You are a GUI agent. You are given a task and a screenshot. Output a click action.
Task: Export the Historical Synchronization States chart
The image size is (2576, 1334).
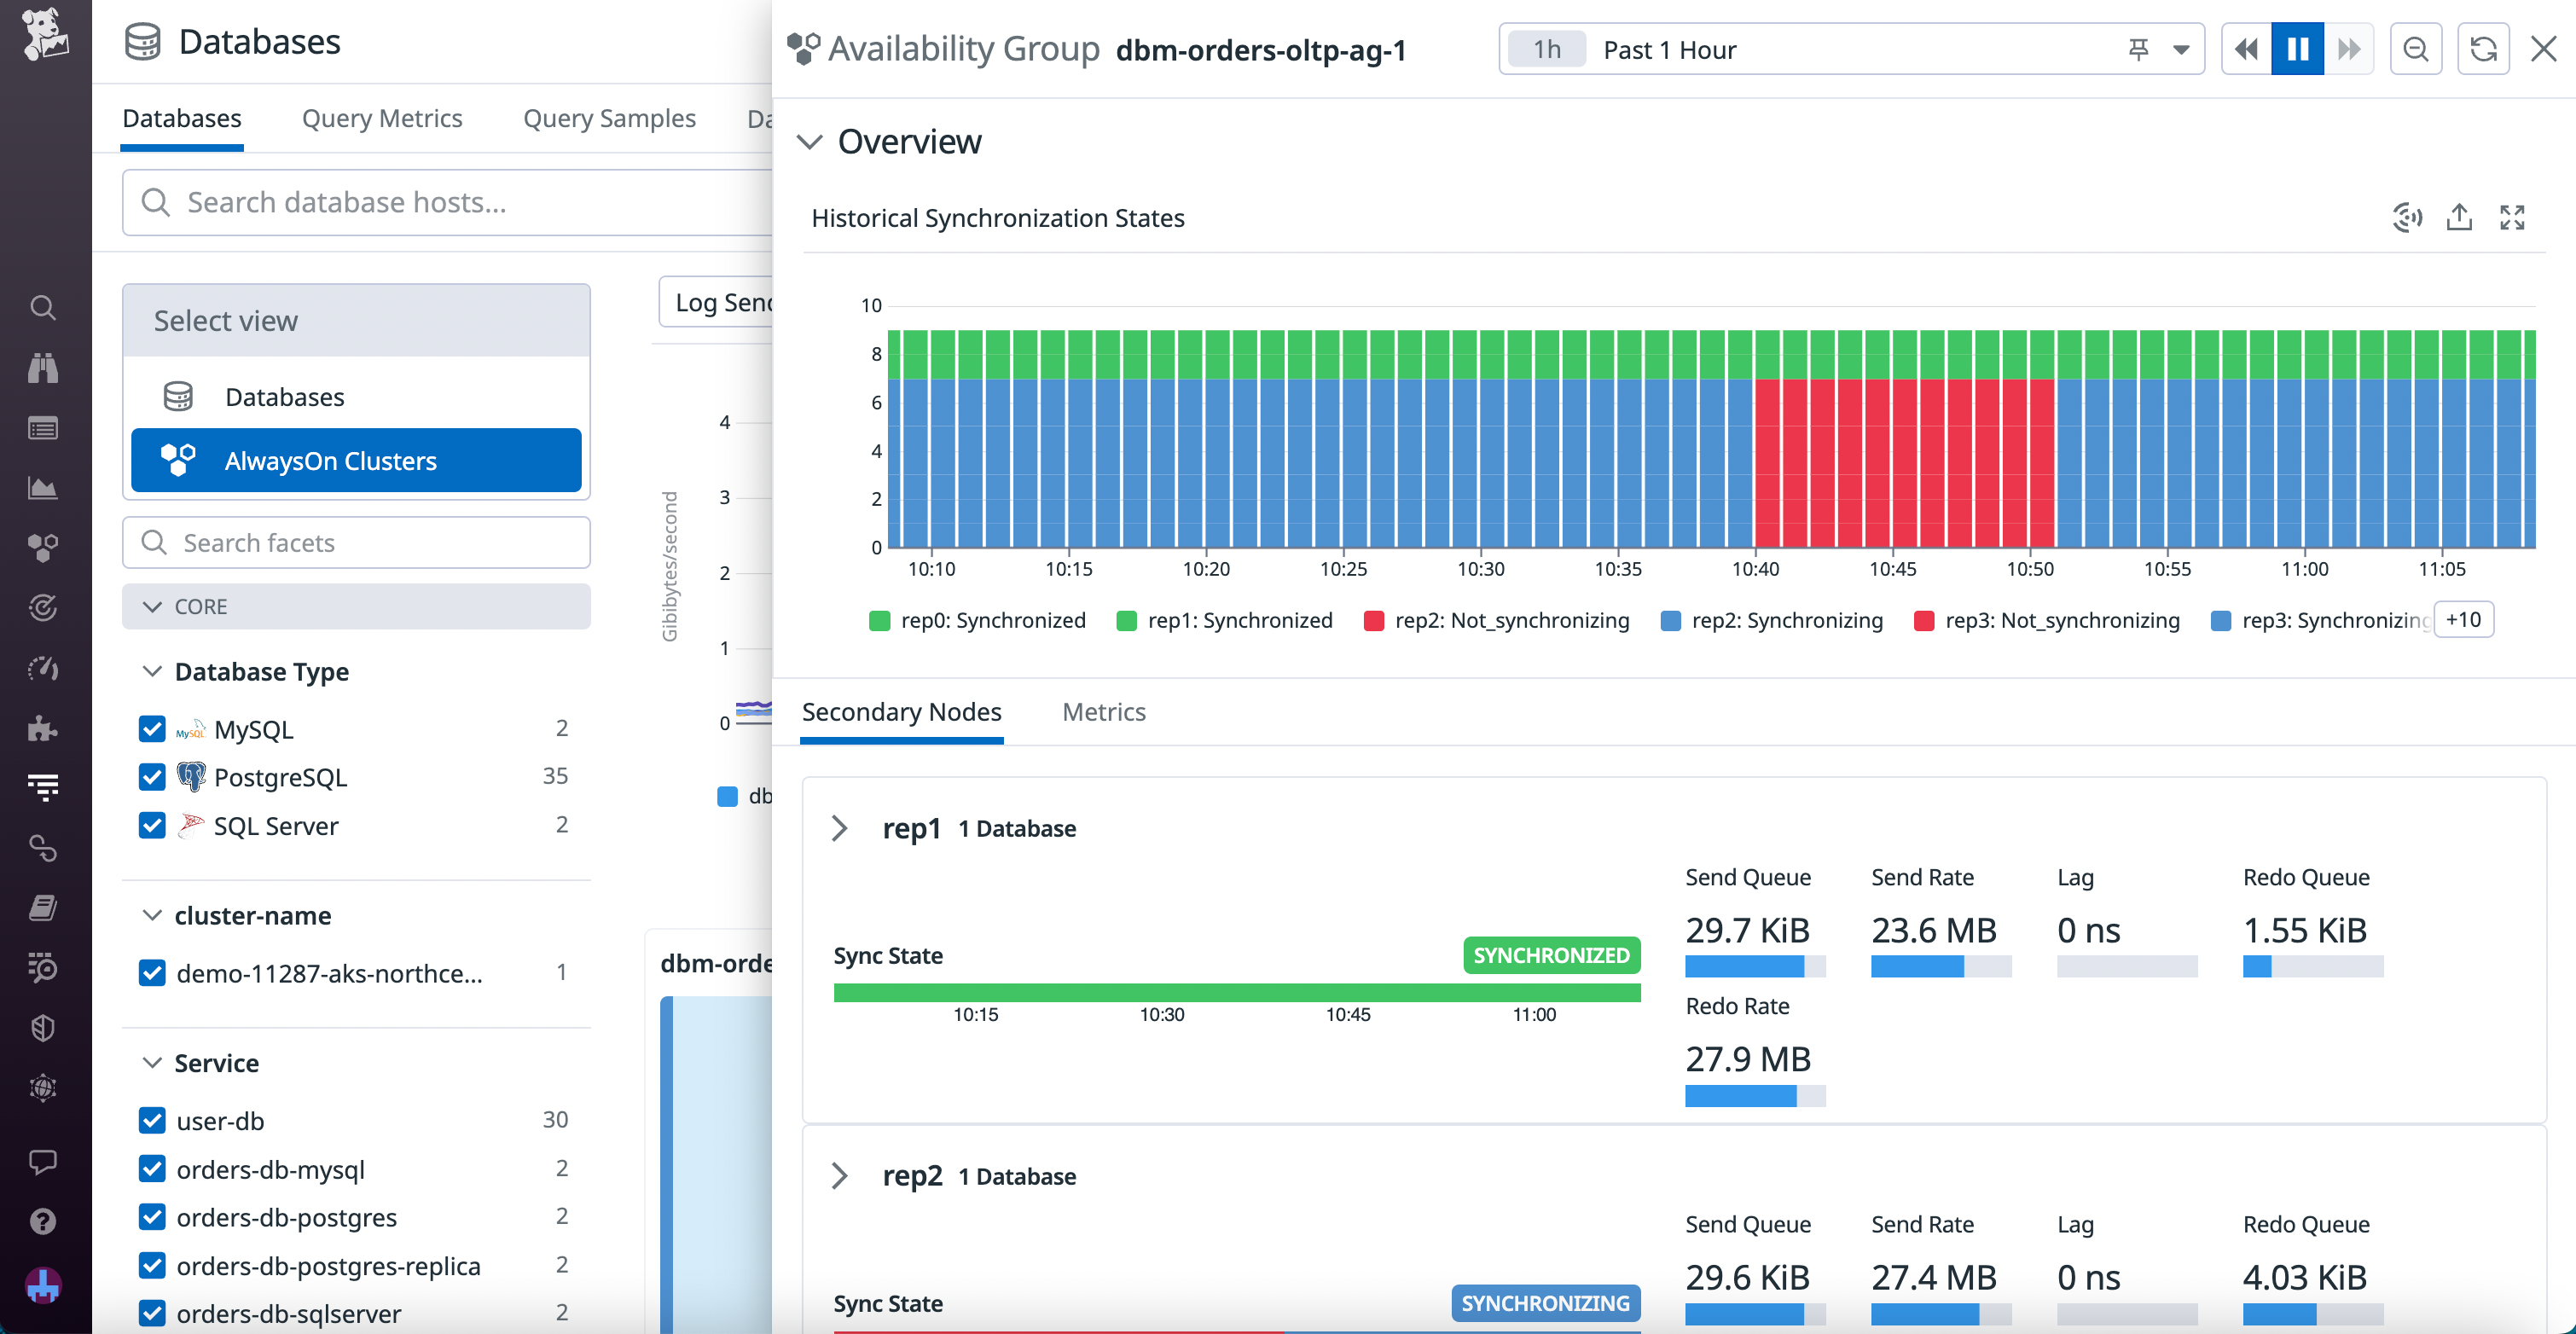2459,217
